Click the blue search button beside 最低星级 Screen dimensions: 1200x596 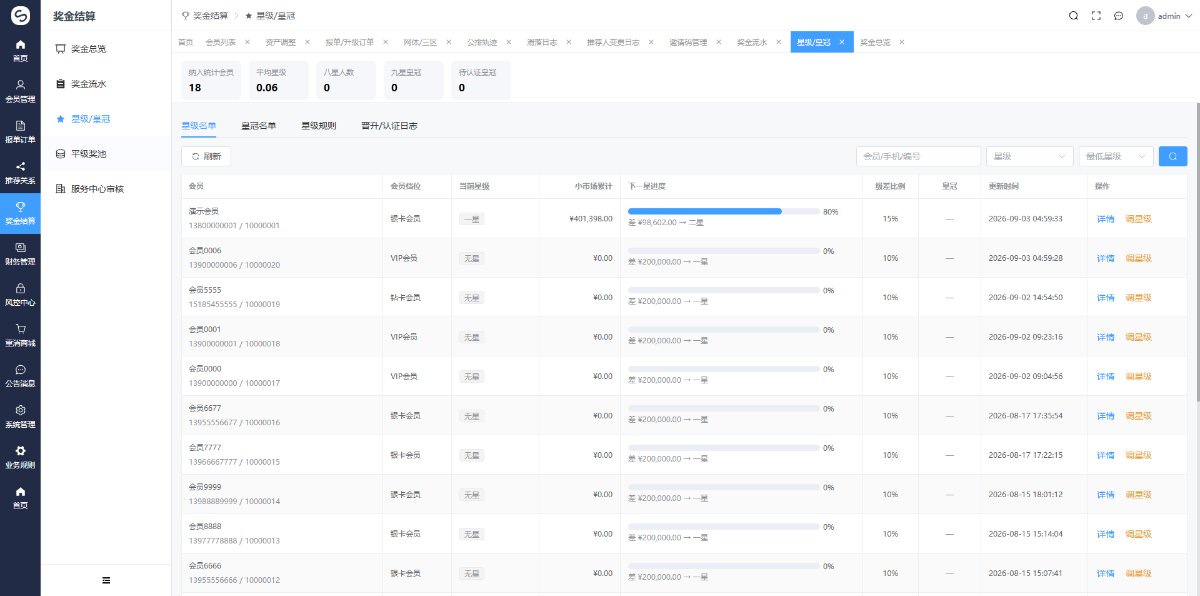tap(1173, 156)
